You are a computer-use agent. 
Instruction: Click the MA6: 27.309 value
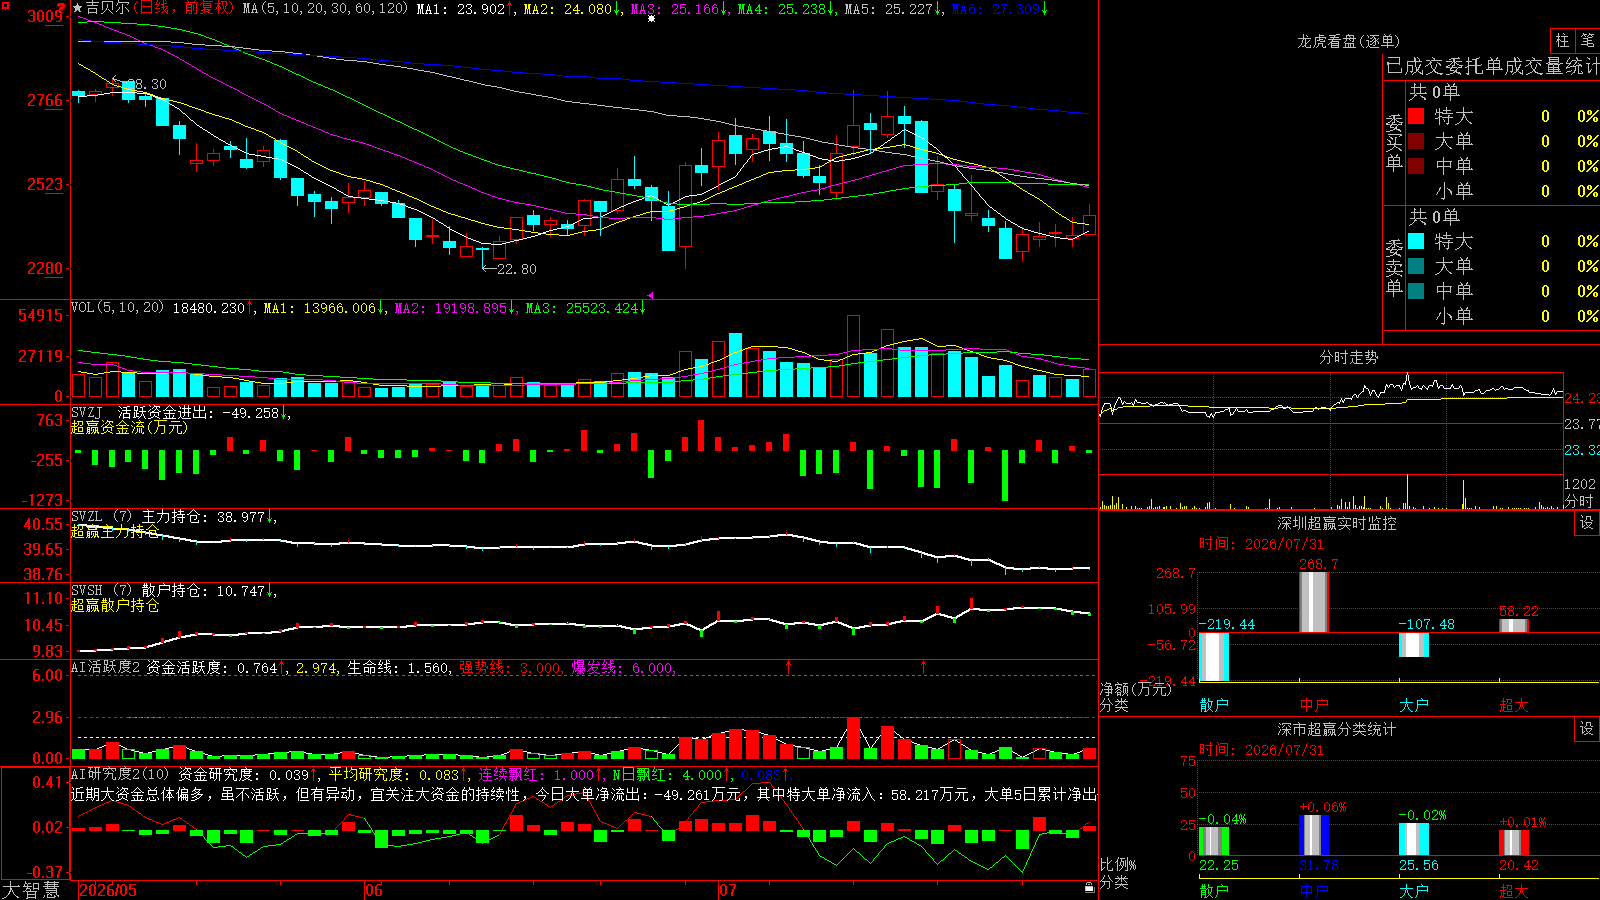click(x=995, y=8)
